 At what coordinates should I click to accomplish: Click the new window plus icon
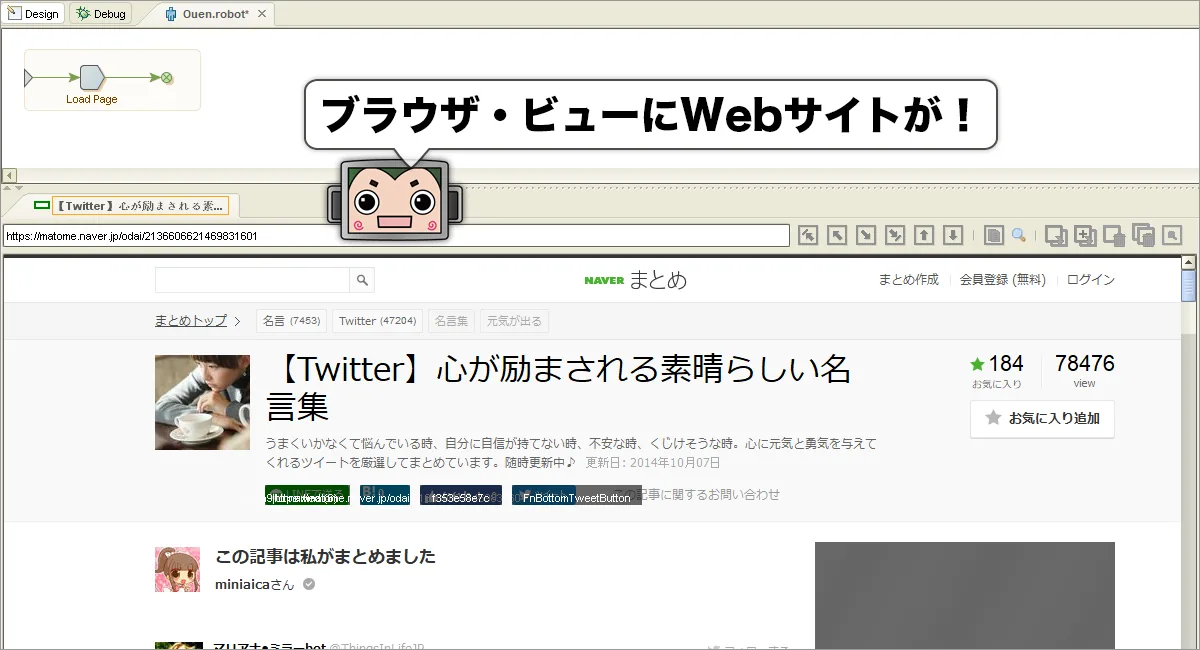pyautogui.click(x=1085, y=235)
